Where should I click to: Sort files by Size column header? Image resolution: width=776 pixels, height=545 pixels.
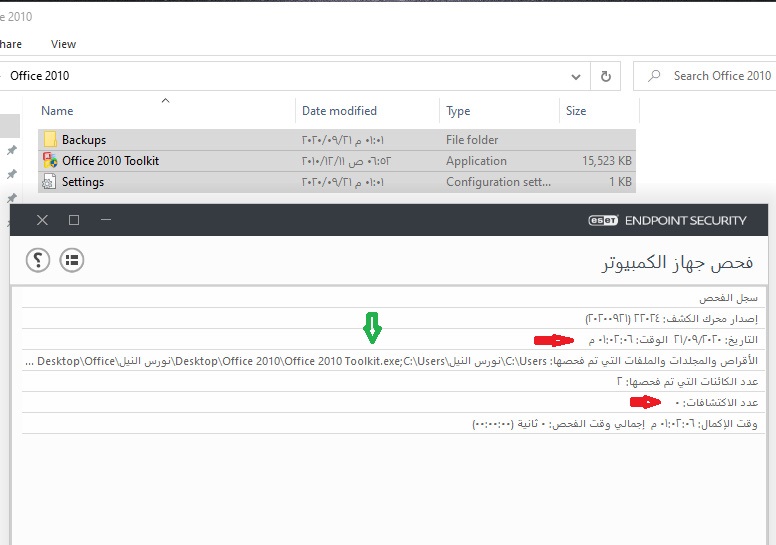pyautogui.click(x=576, y=111)
